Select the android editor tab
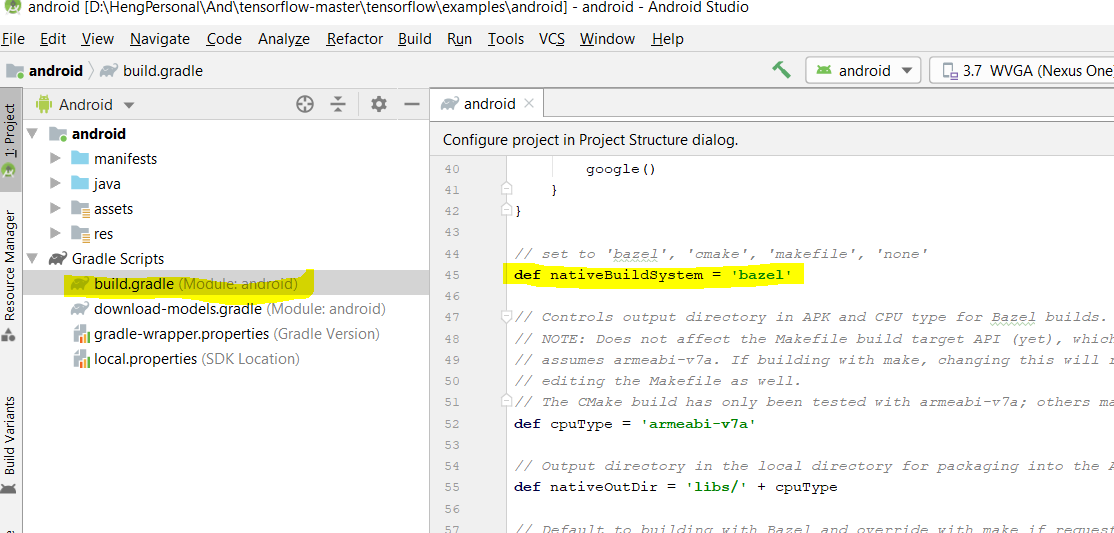 pyautogui.click(x=486, y=104)
